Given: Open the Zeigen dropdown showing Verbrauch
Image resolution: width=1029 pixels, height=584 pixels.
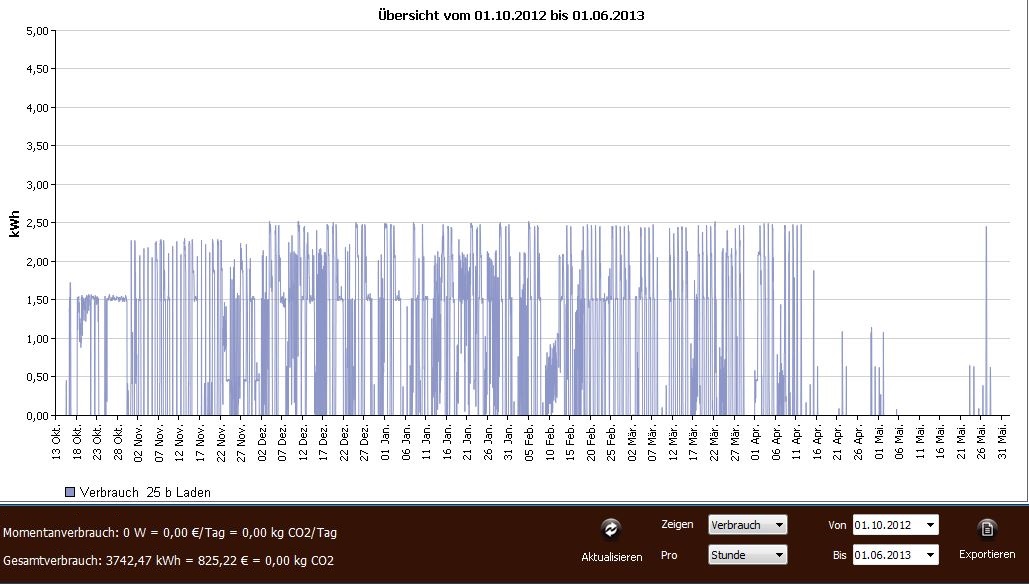Looking at the screenshot, I should pos(746,525).
